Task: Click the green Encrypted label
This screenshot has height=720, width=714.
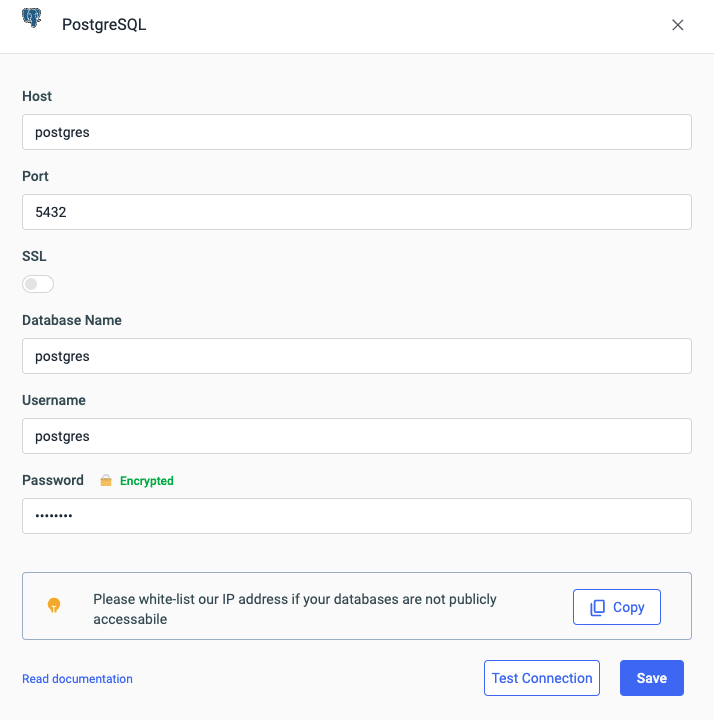Action: 146,481
